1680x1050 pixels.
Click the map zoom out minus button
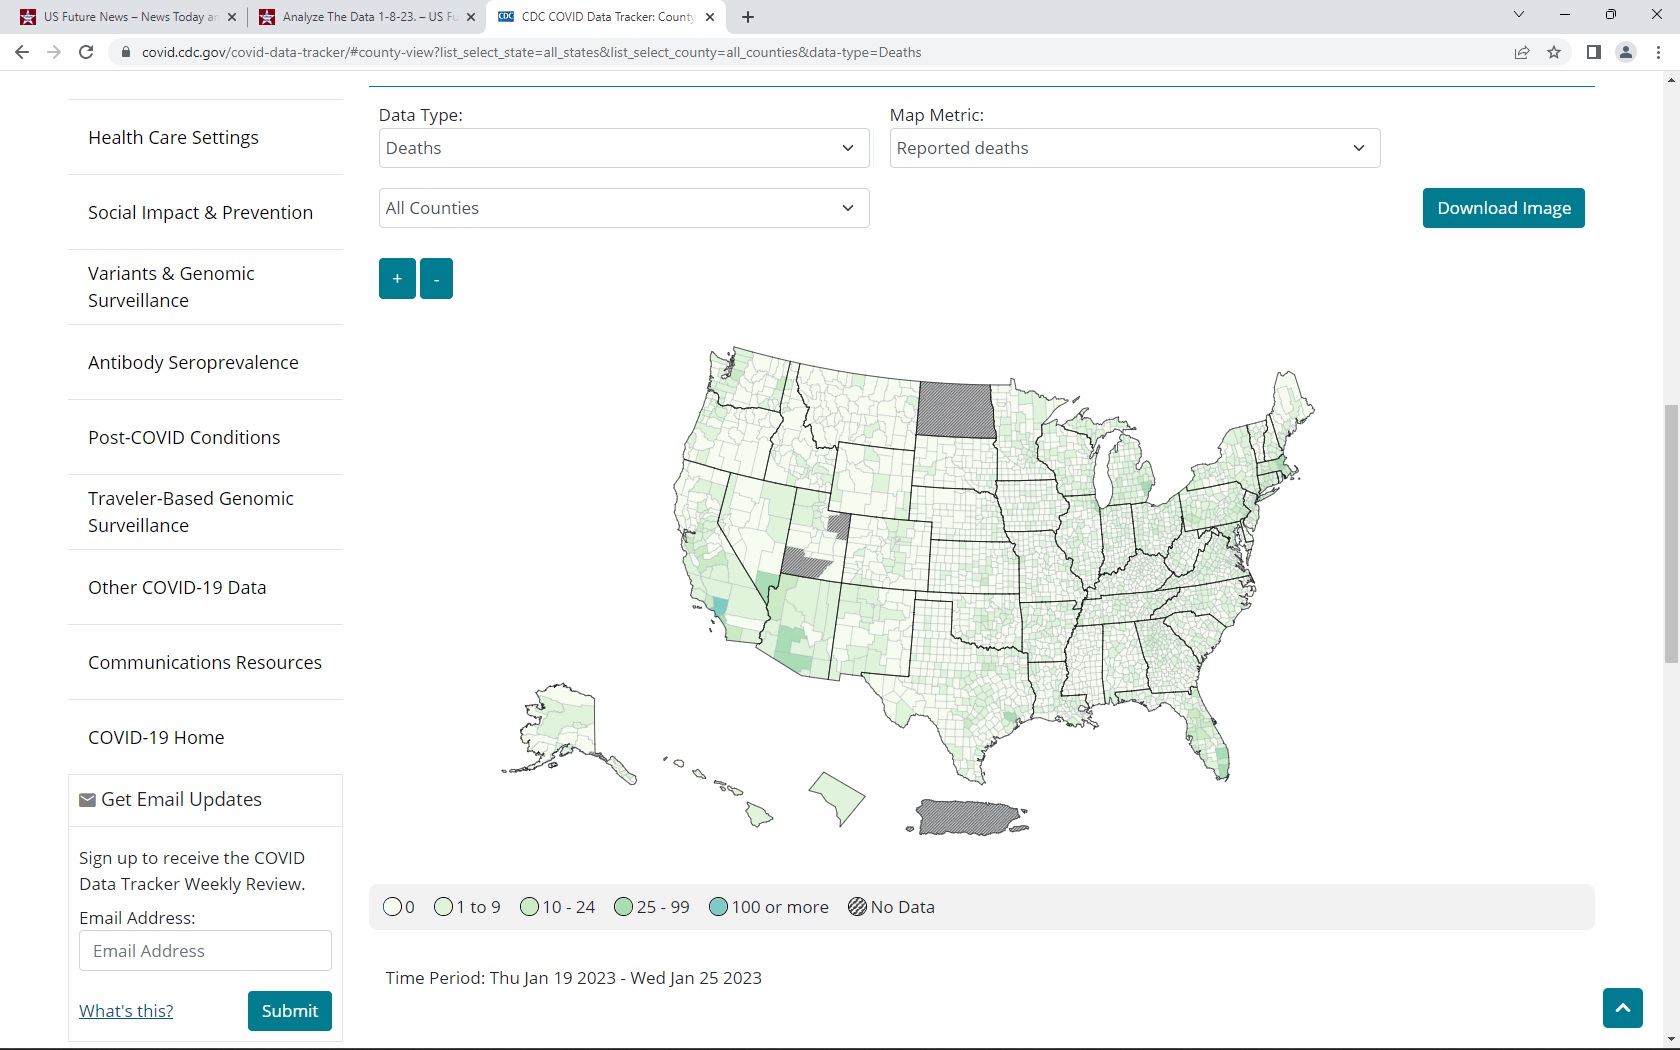pos(436,279)
